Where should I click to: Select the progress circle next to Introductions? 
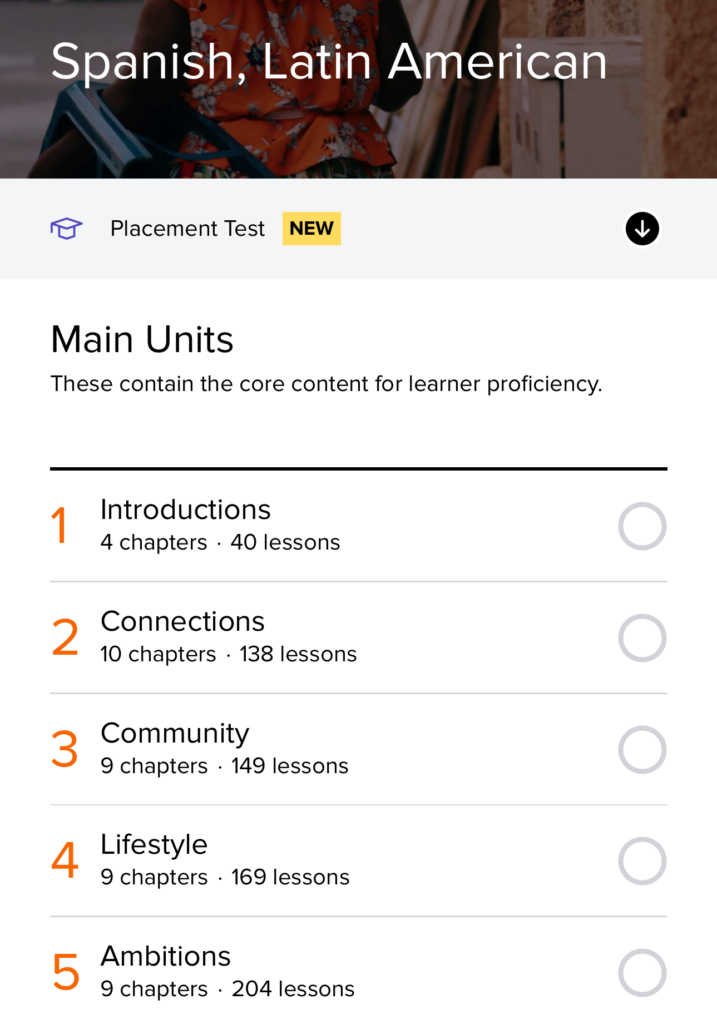tap(642, 526)
